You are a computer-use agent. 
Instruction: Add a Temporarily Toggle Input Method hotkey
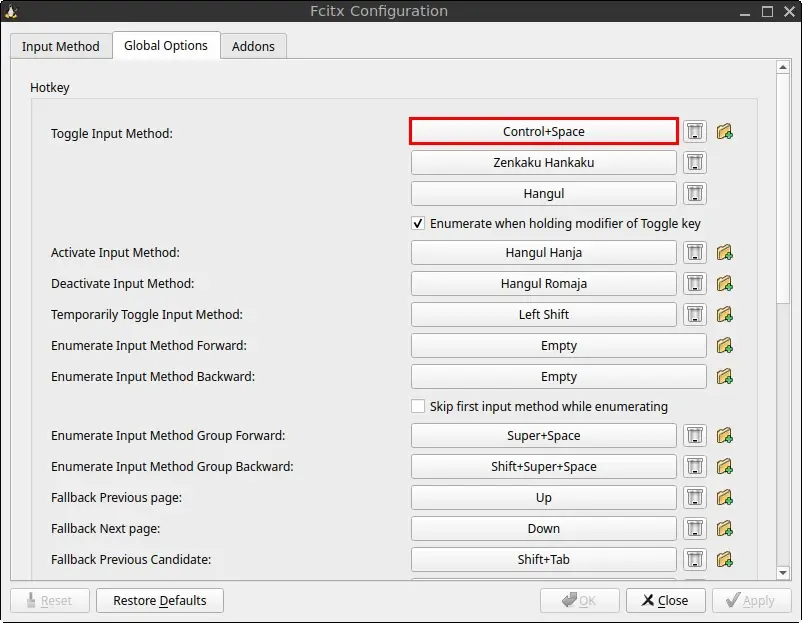[724, 314]
